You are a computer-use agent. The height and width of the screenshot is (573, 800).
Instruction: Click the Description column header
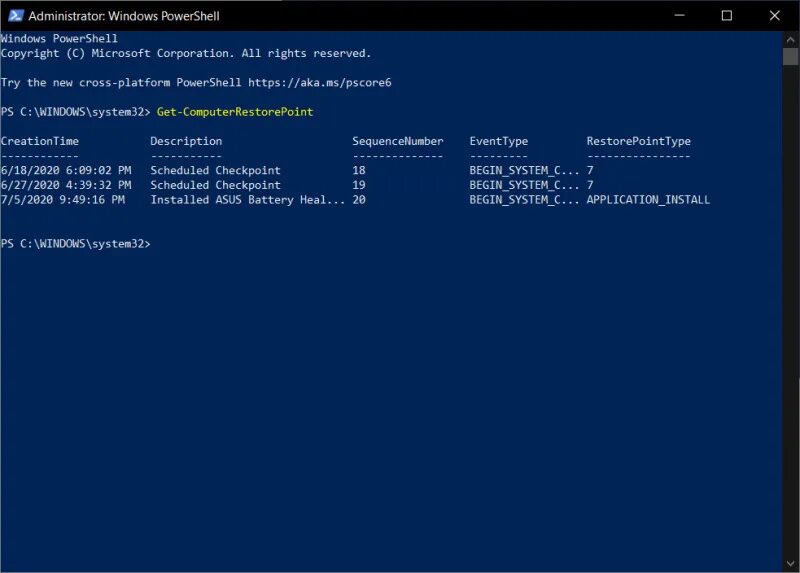(x=186, y=141)
